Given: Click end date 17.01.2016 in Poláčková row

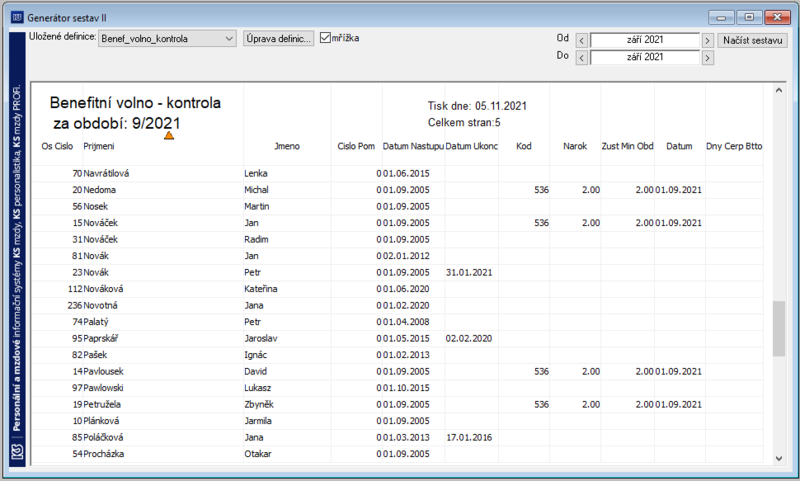Looking at the screenshot, I should click(469, 437).
